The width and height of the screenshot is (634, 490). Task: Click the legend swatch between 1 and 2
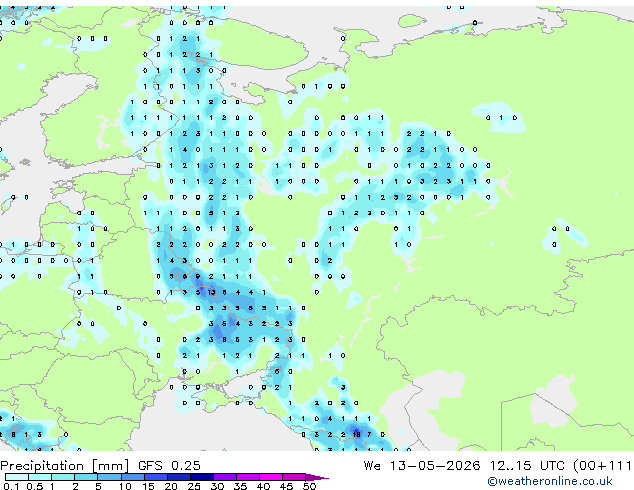coord(63,477)
